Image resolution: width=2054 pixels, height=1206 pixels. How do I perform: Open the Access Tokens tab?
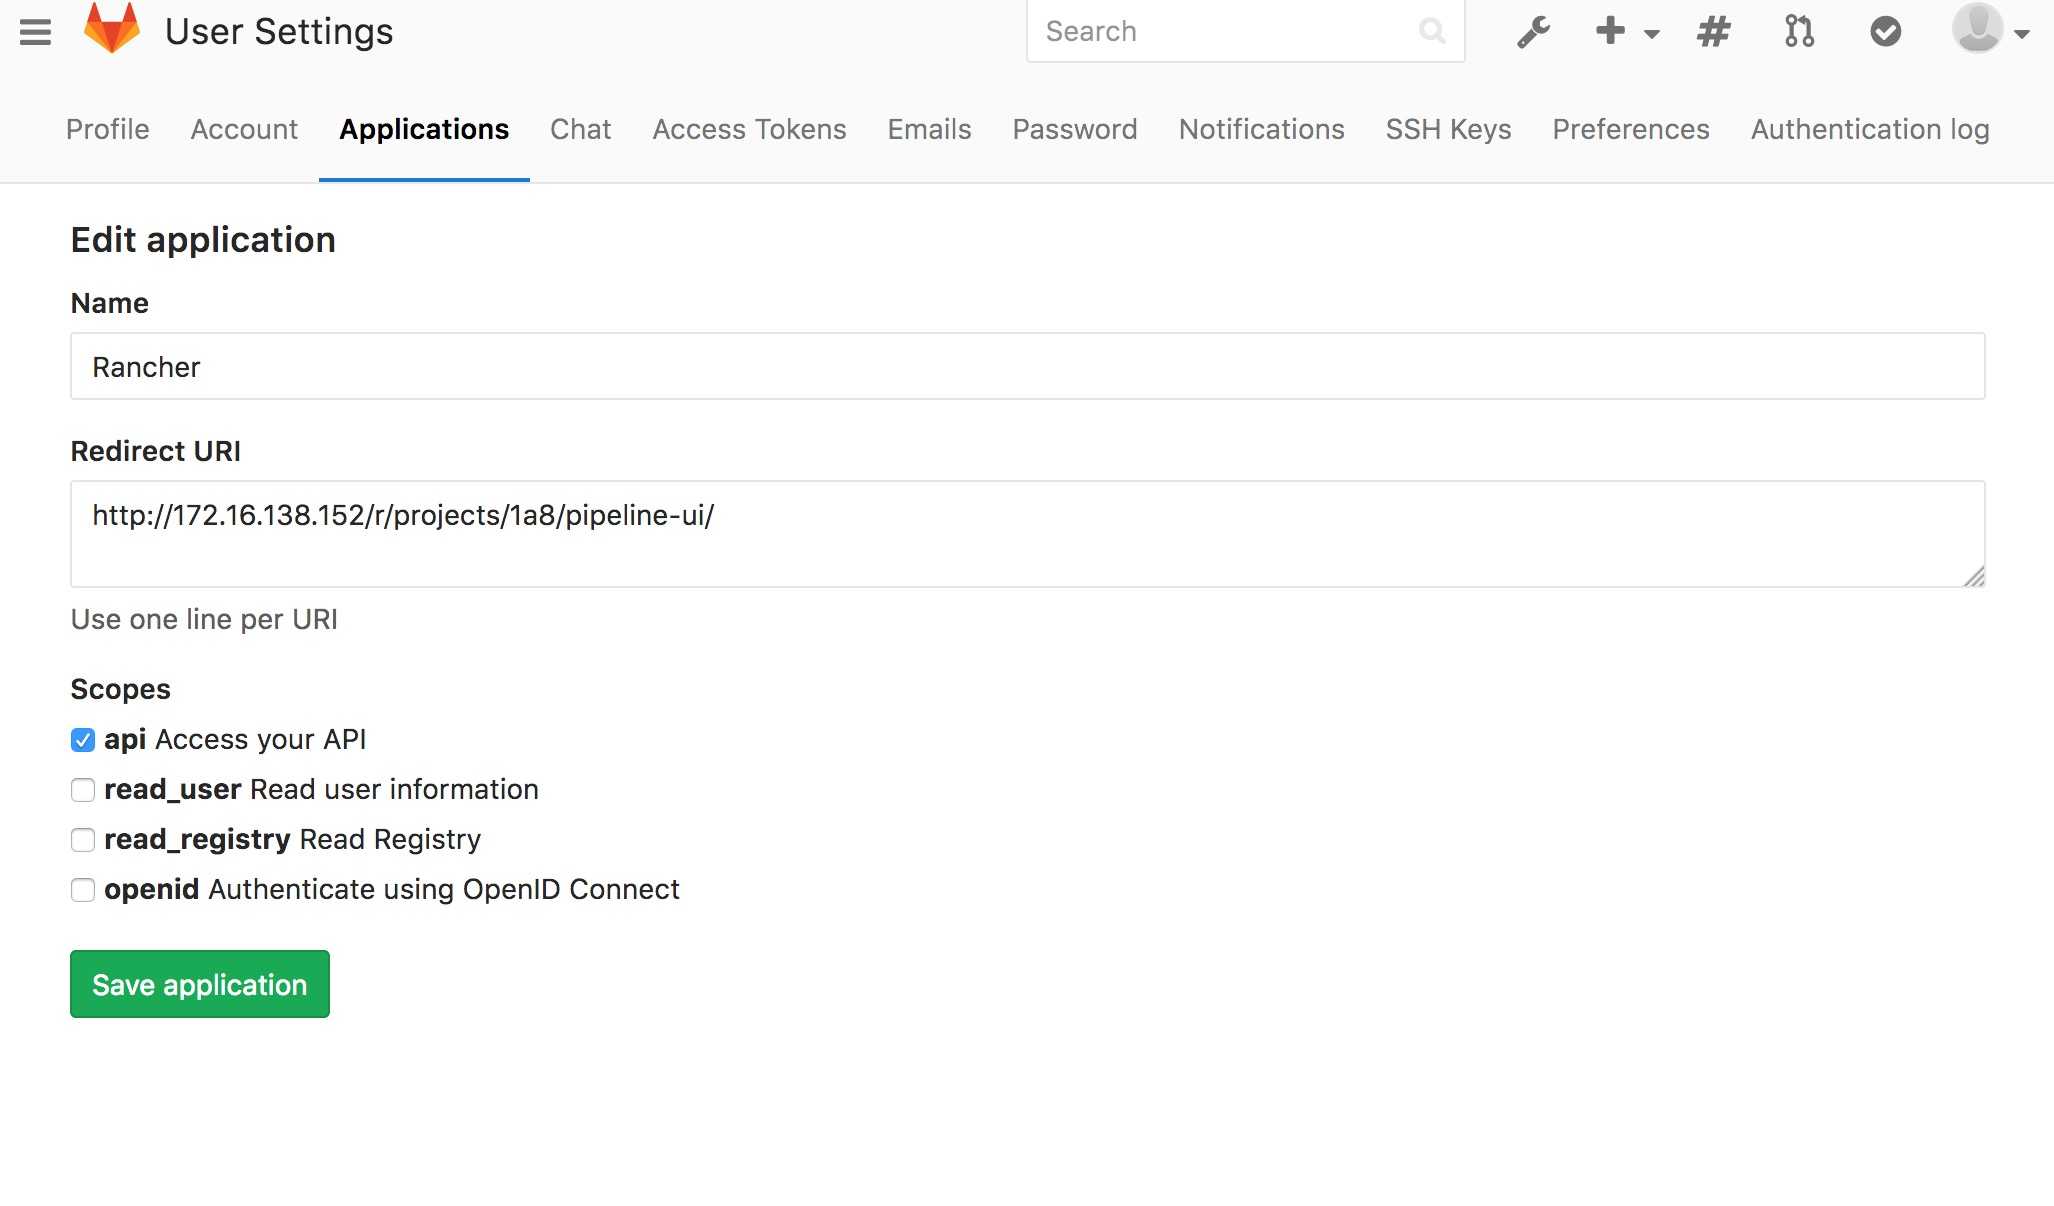click(x=749, y=129)
